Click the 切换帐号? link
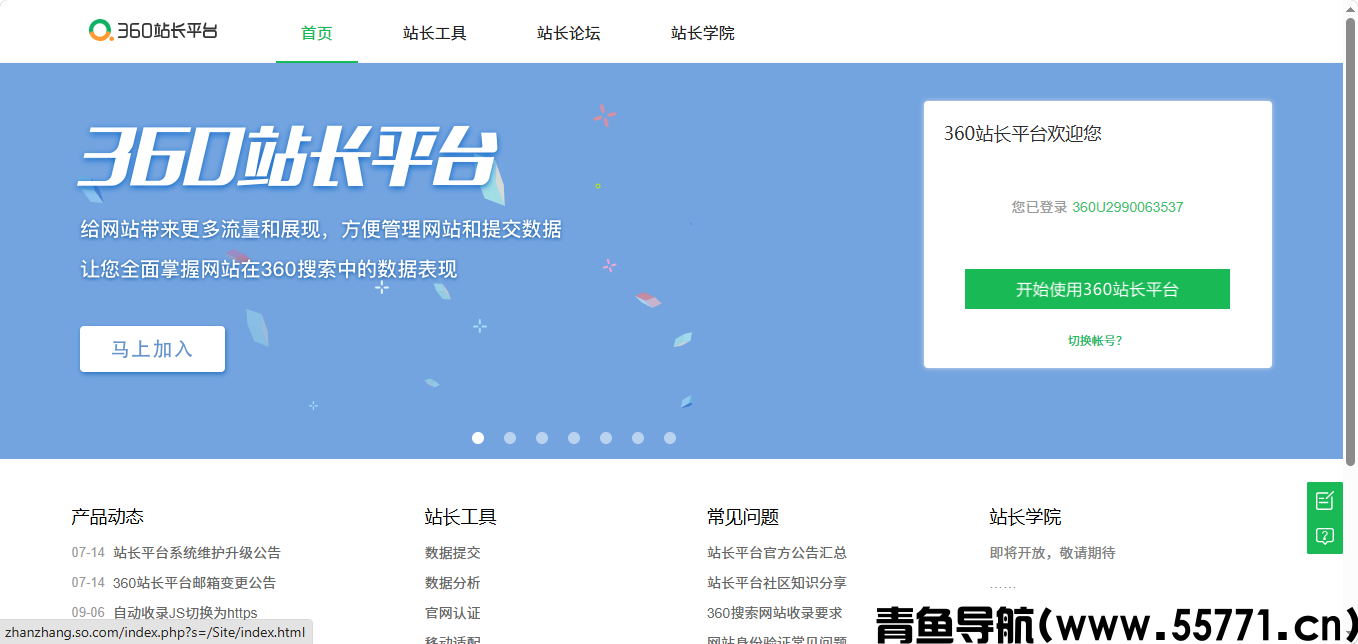 click(1095, 340)
